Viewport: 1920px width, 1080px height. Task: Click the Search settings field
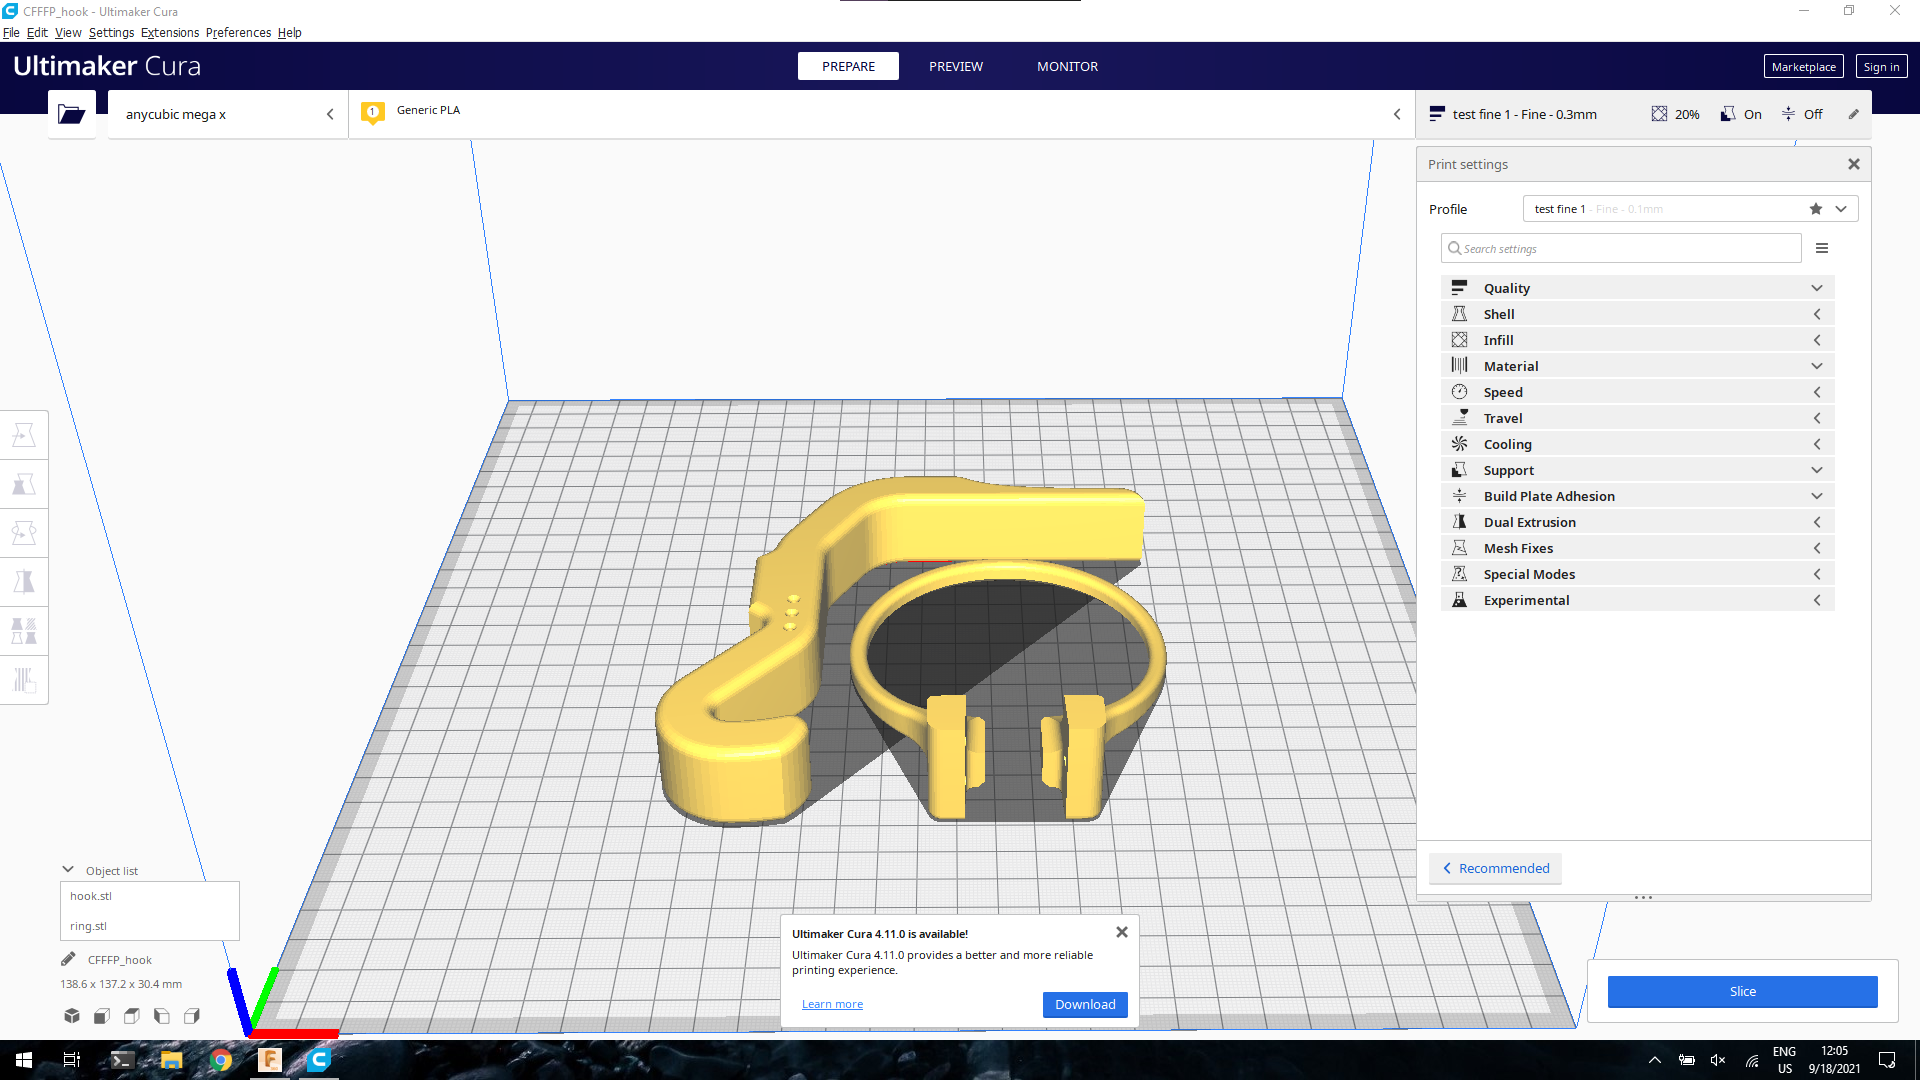(1621, 248)
